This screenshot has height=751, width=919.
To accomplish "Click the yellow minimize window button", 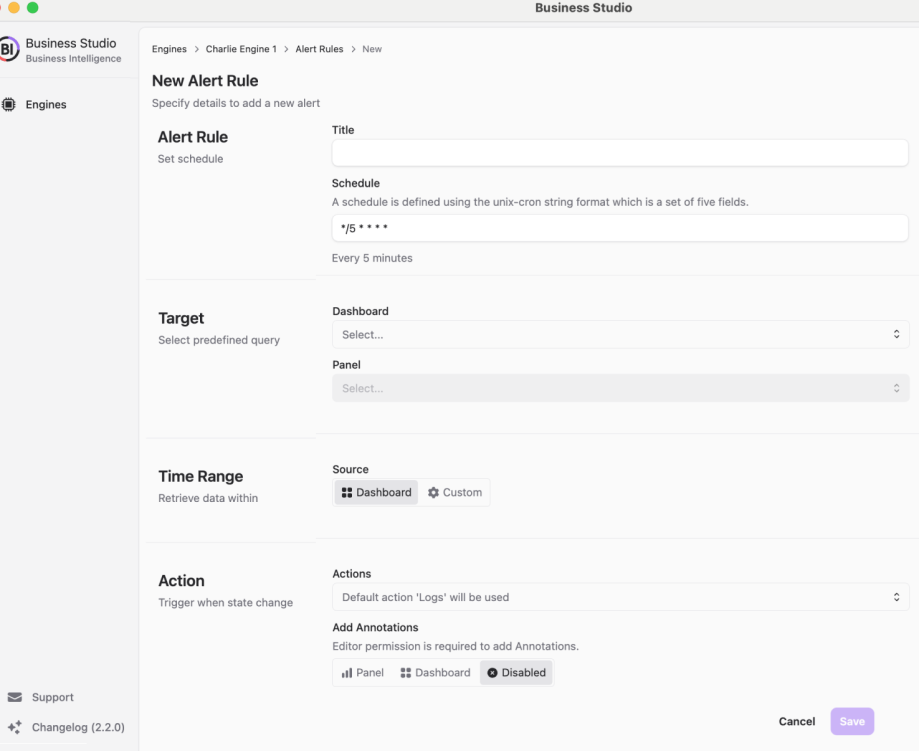I will pos(14,8).
